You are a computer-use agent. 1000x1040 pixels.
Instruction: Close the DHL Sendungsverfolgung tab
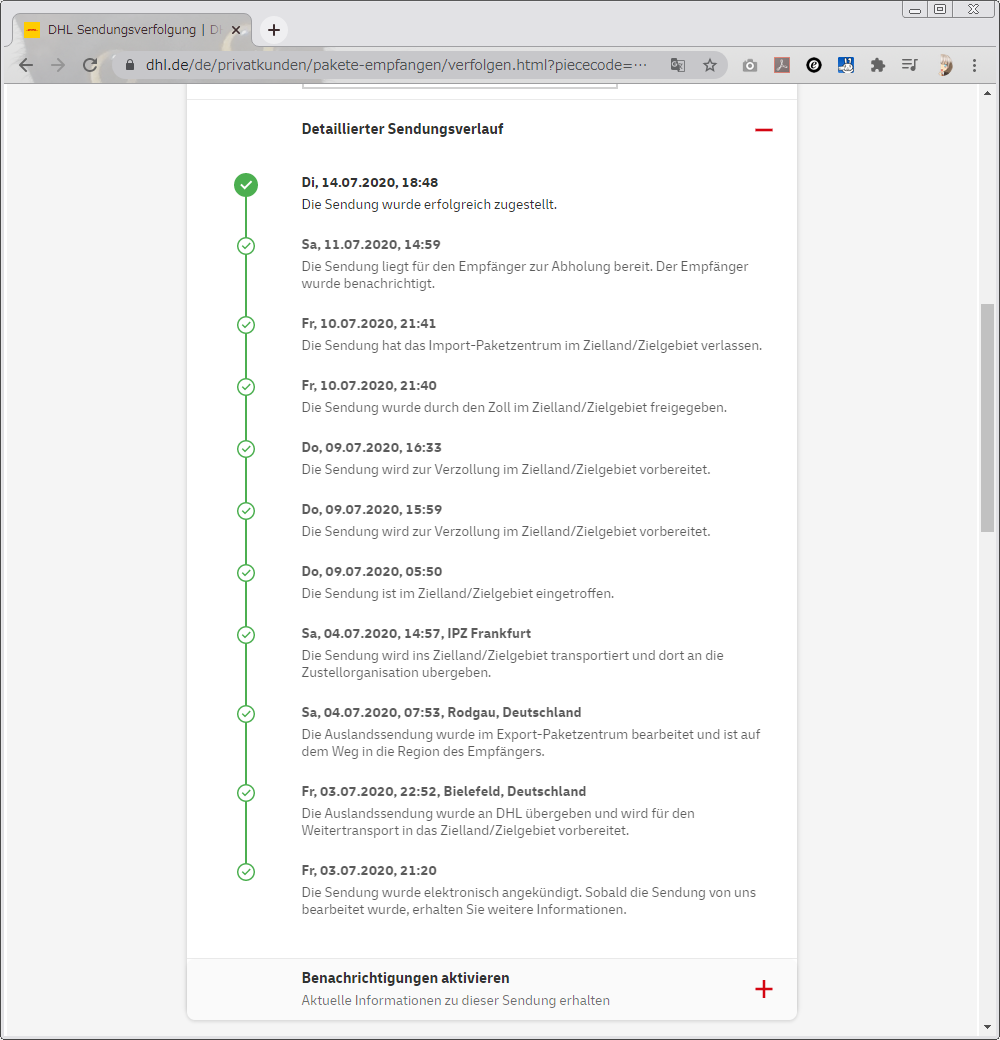click(236, 30)
